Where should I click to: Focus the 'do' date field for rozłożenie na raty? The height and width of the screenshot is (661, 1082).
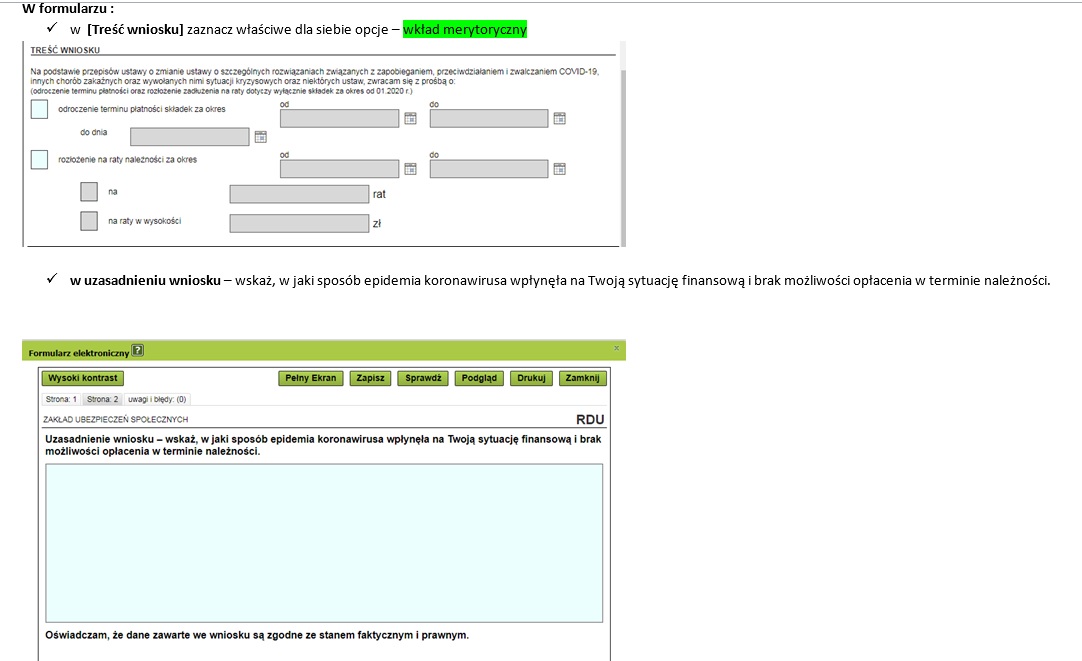(489, 169)
